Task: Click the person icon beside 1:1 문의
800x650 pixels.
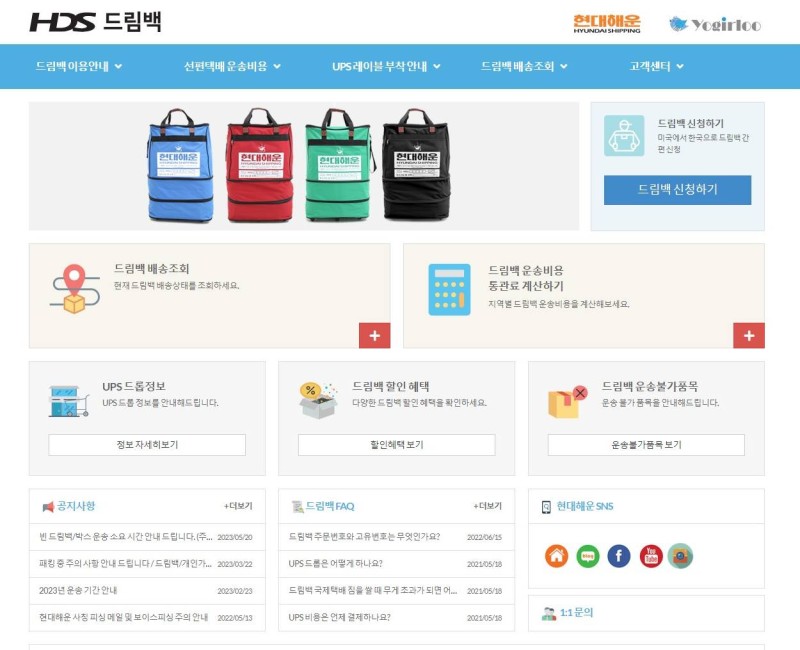Action: [548, 613]
